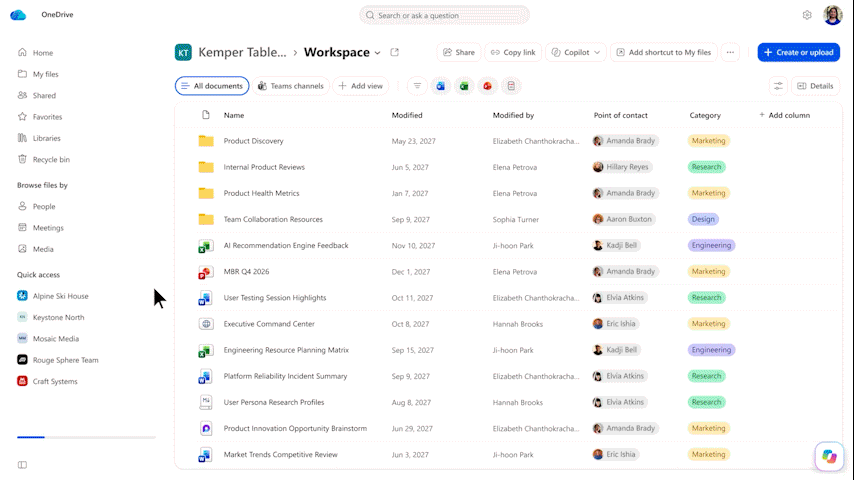Open the Modified by column menu
Image resolution: width=854 pixels, height=480 pixels.
click(513, 116)
